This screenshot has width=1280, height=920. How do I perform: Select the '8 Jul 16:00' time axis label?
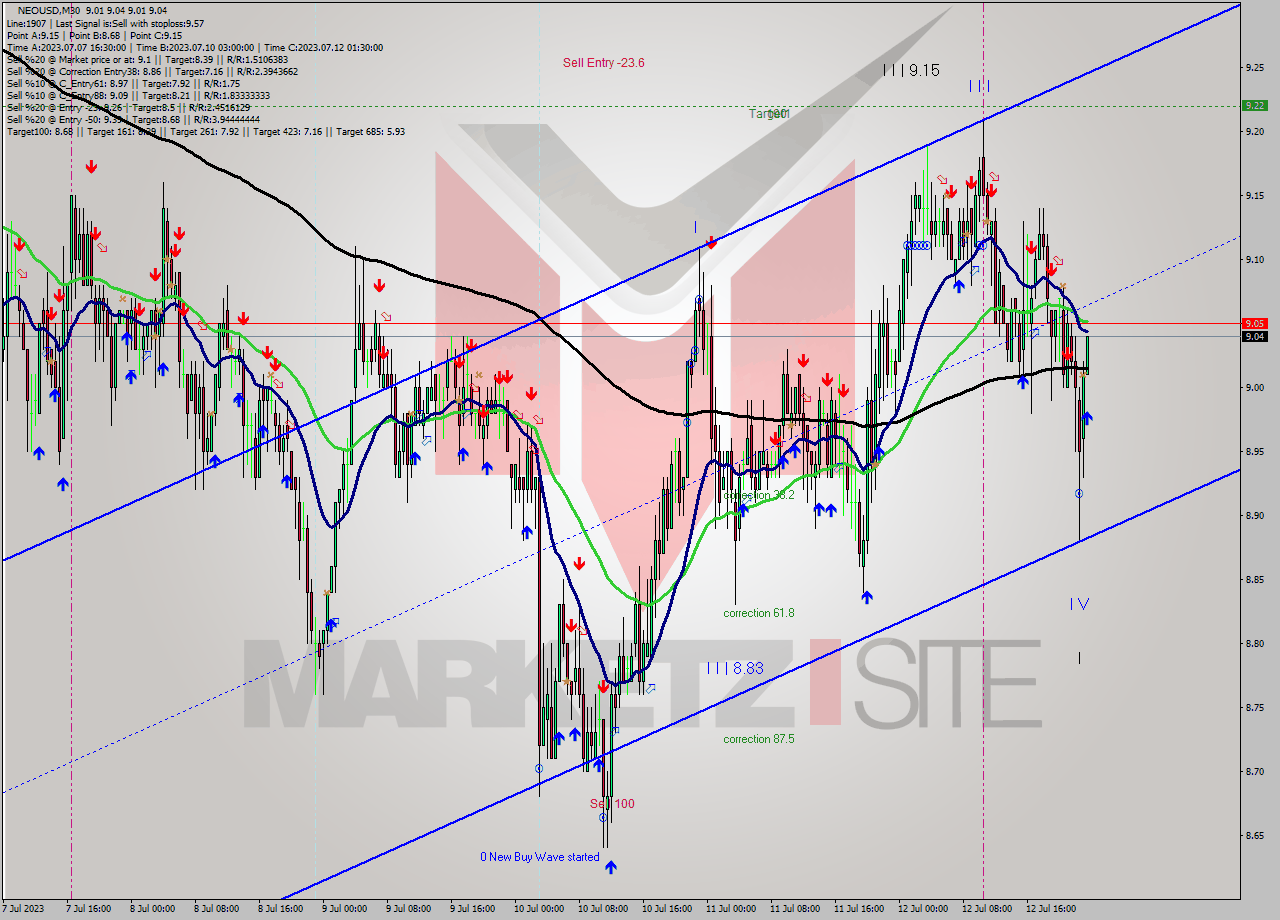click(x=281, y=909)
